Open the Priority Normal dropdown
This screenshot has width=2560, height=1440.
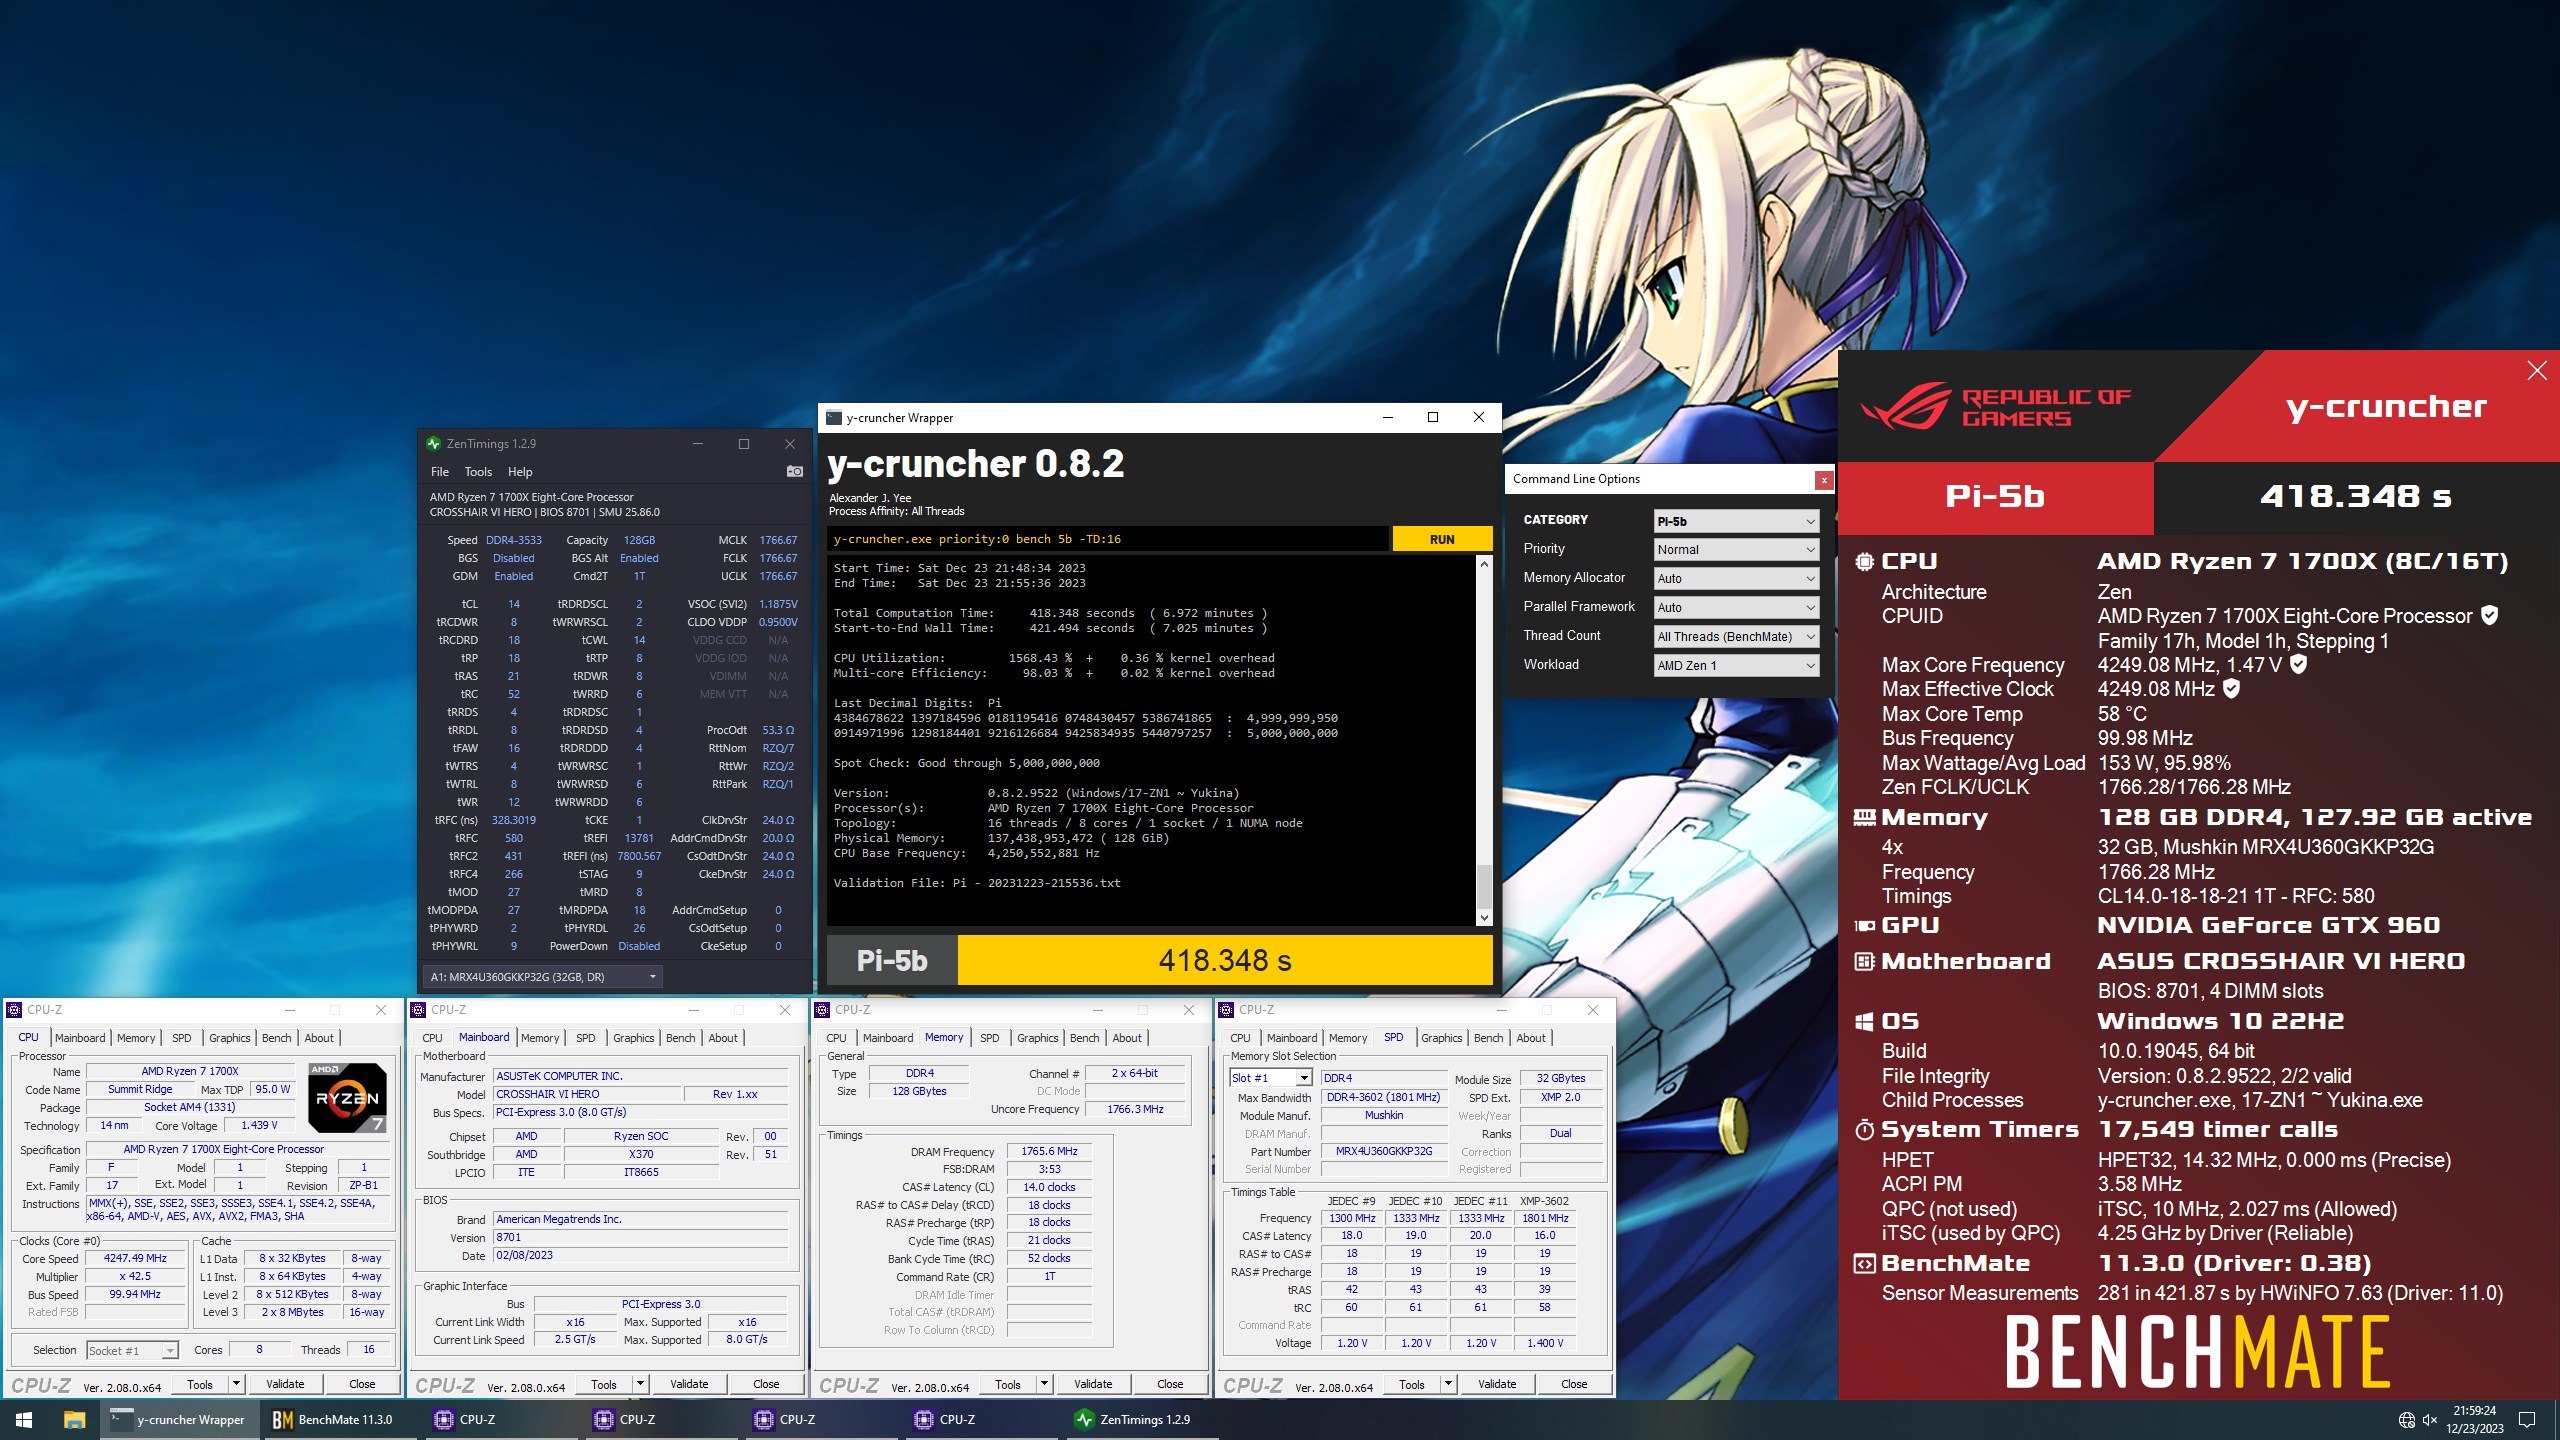pyautogui.click(x=1736, y=550)
